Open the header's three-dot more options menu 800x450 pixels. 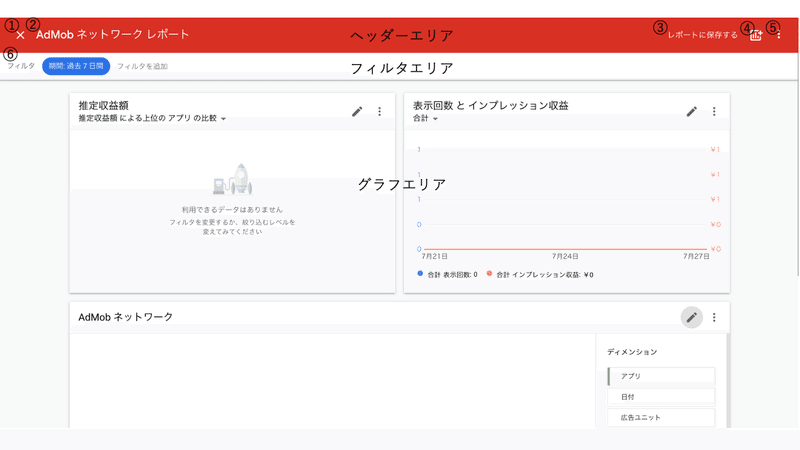(x=779, y=35)
